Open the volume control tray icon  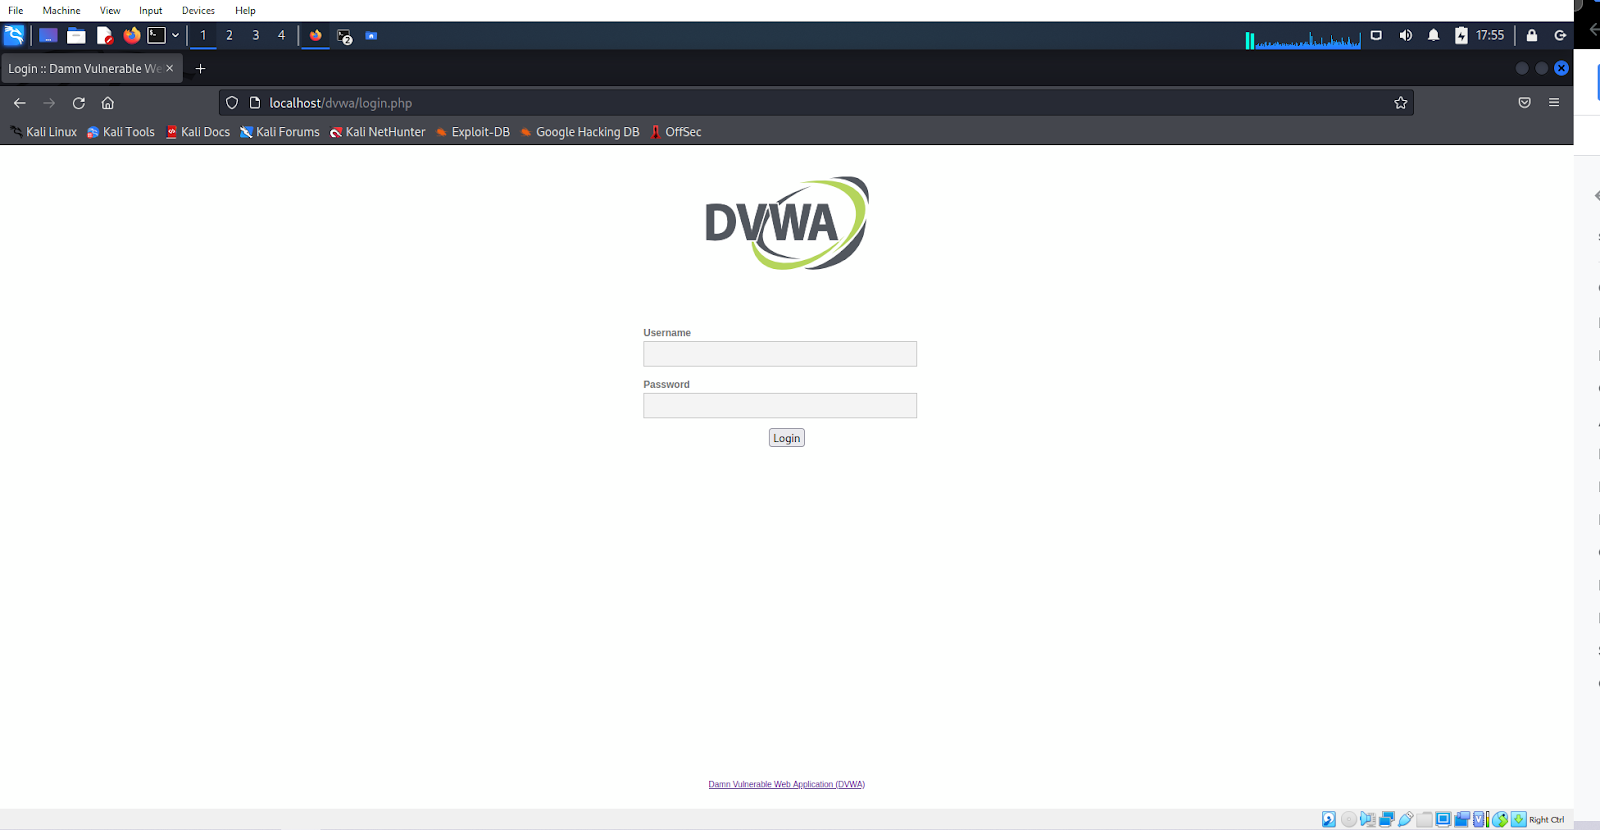click(x=1405, y=35)
